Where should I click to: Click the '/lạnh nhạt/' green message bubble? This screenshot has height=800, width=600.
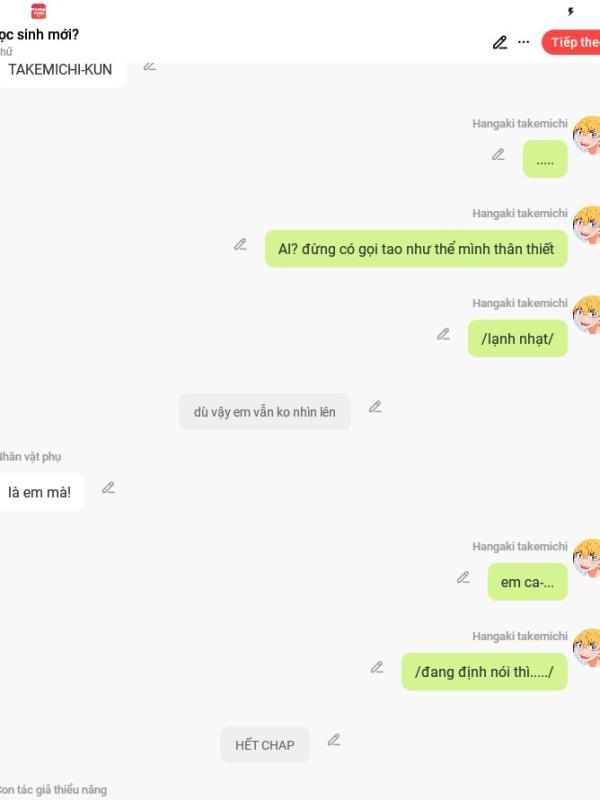coord(517,339)
